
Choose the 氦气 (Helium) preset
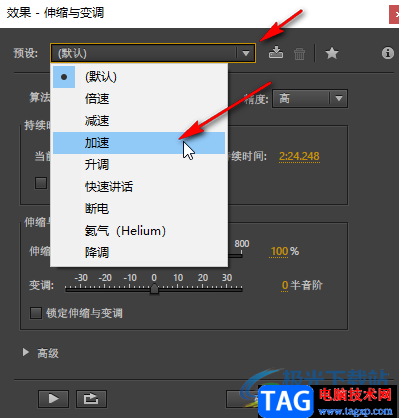click(139, 231)
